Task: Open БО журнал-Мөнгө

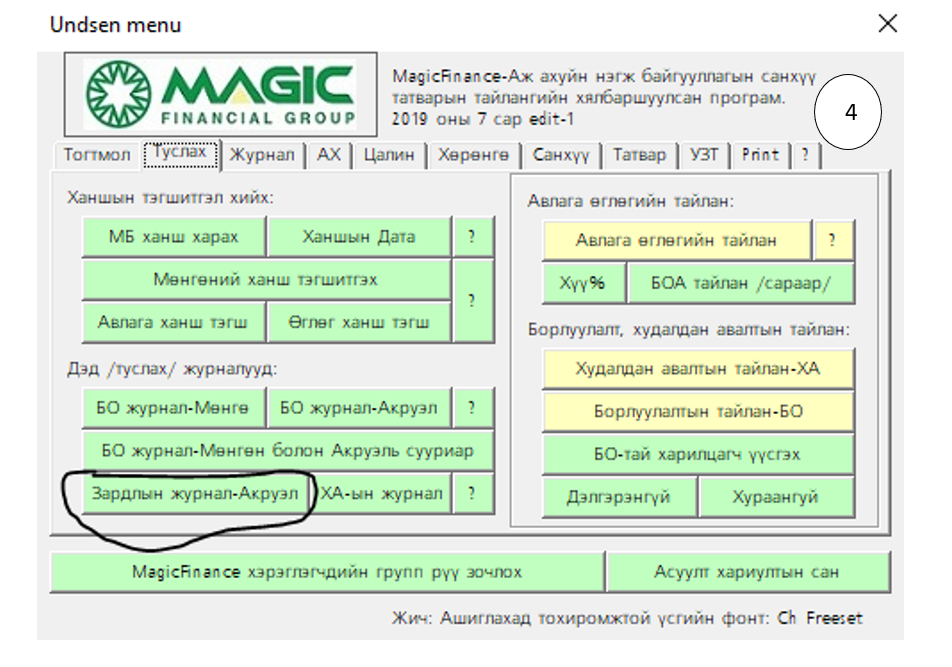Action: pyautogui.click(x=173, y=407)
